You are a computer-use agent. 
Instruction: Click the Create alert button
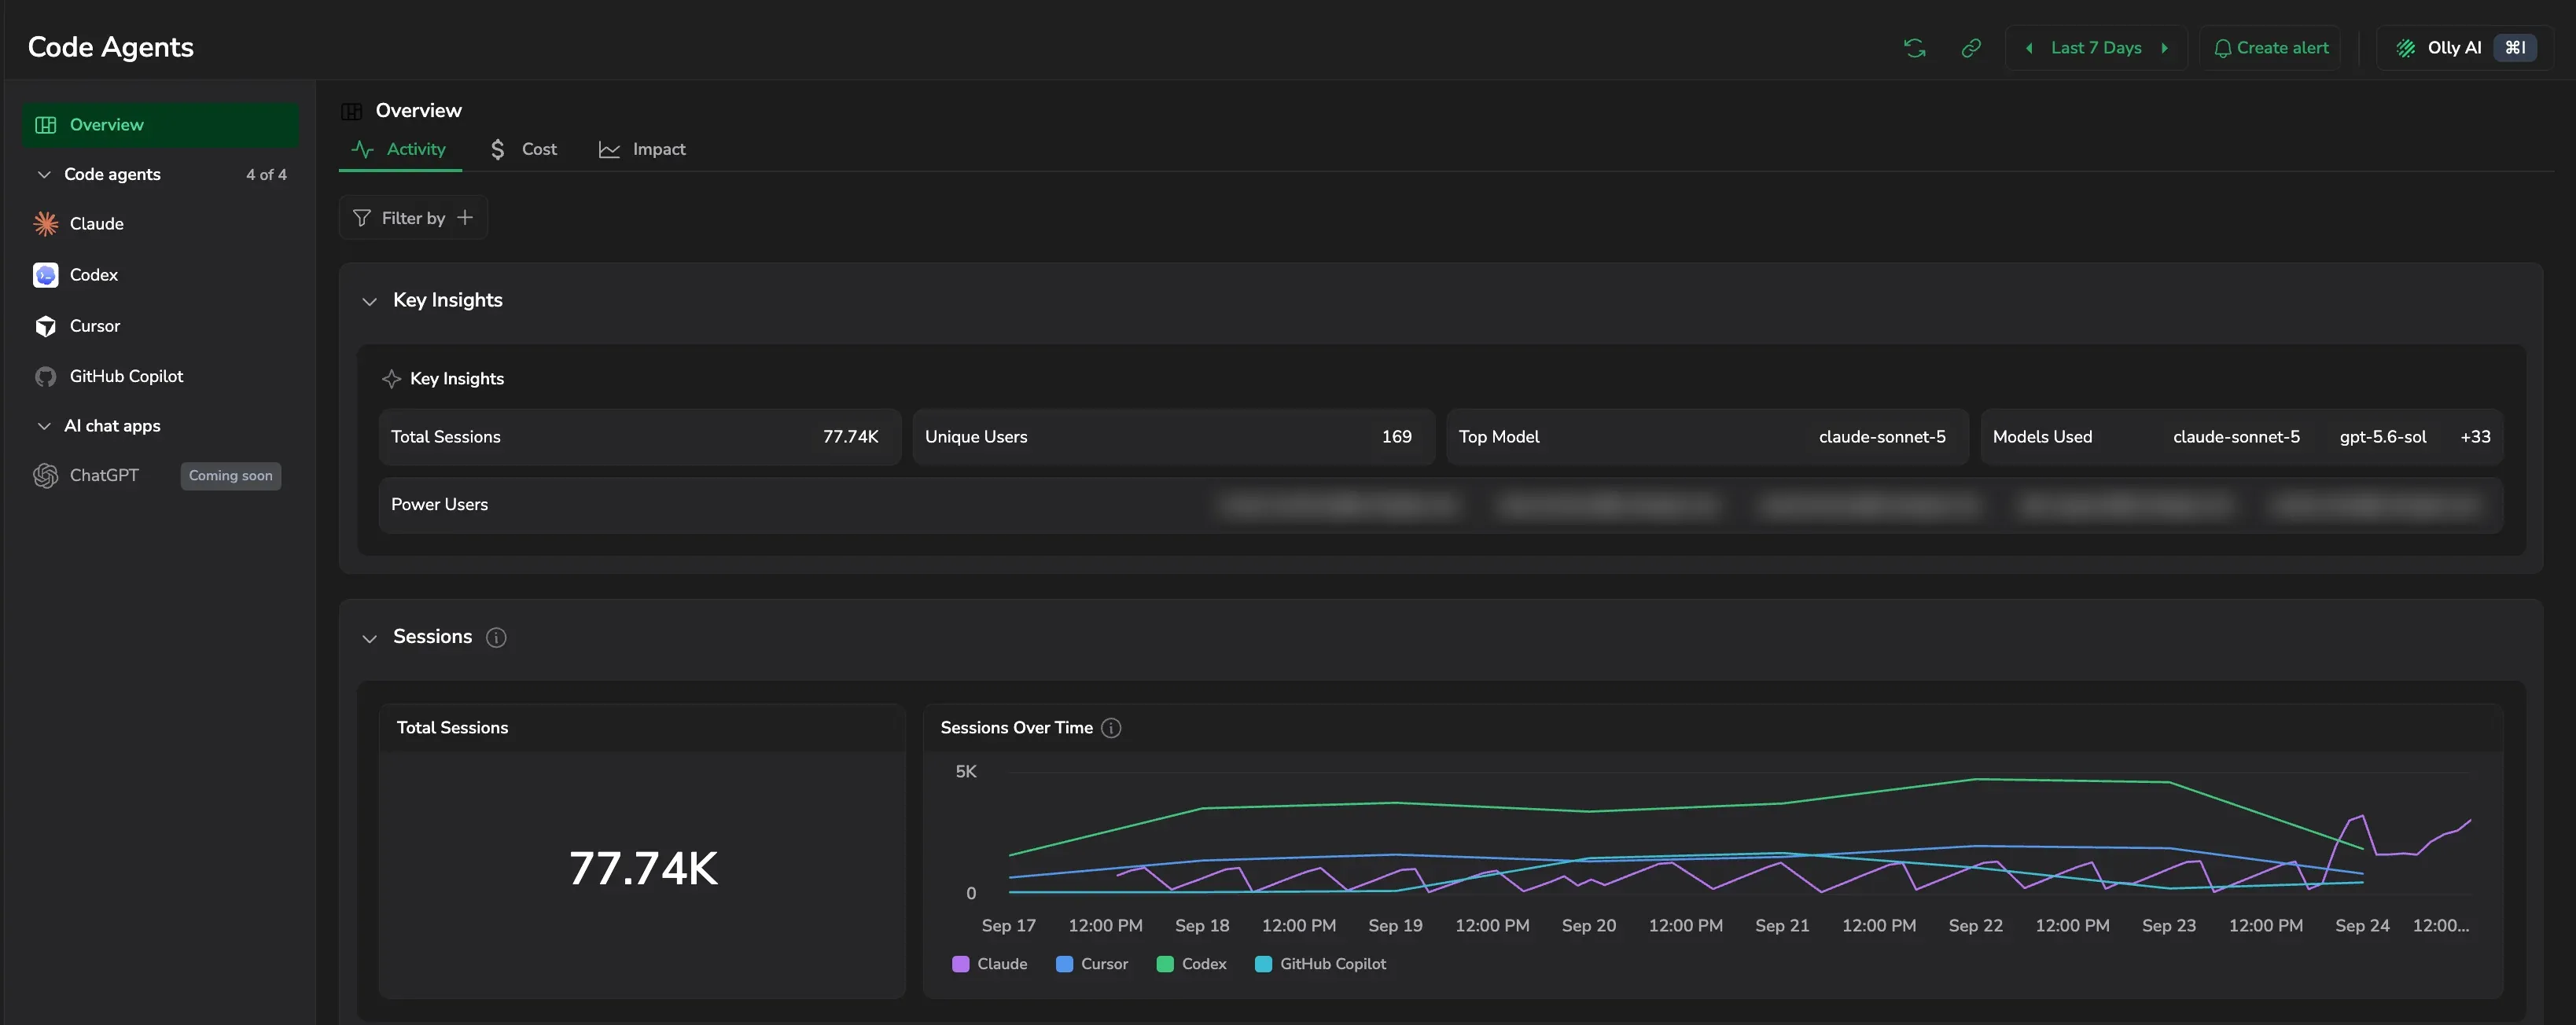[x=2270, y=48]
